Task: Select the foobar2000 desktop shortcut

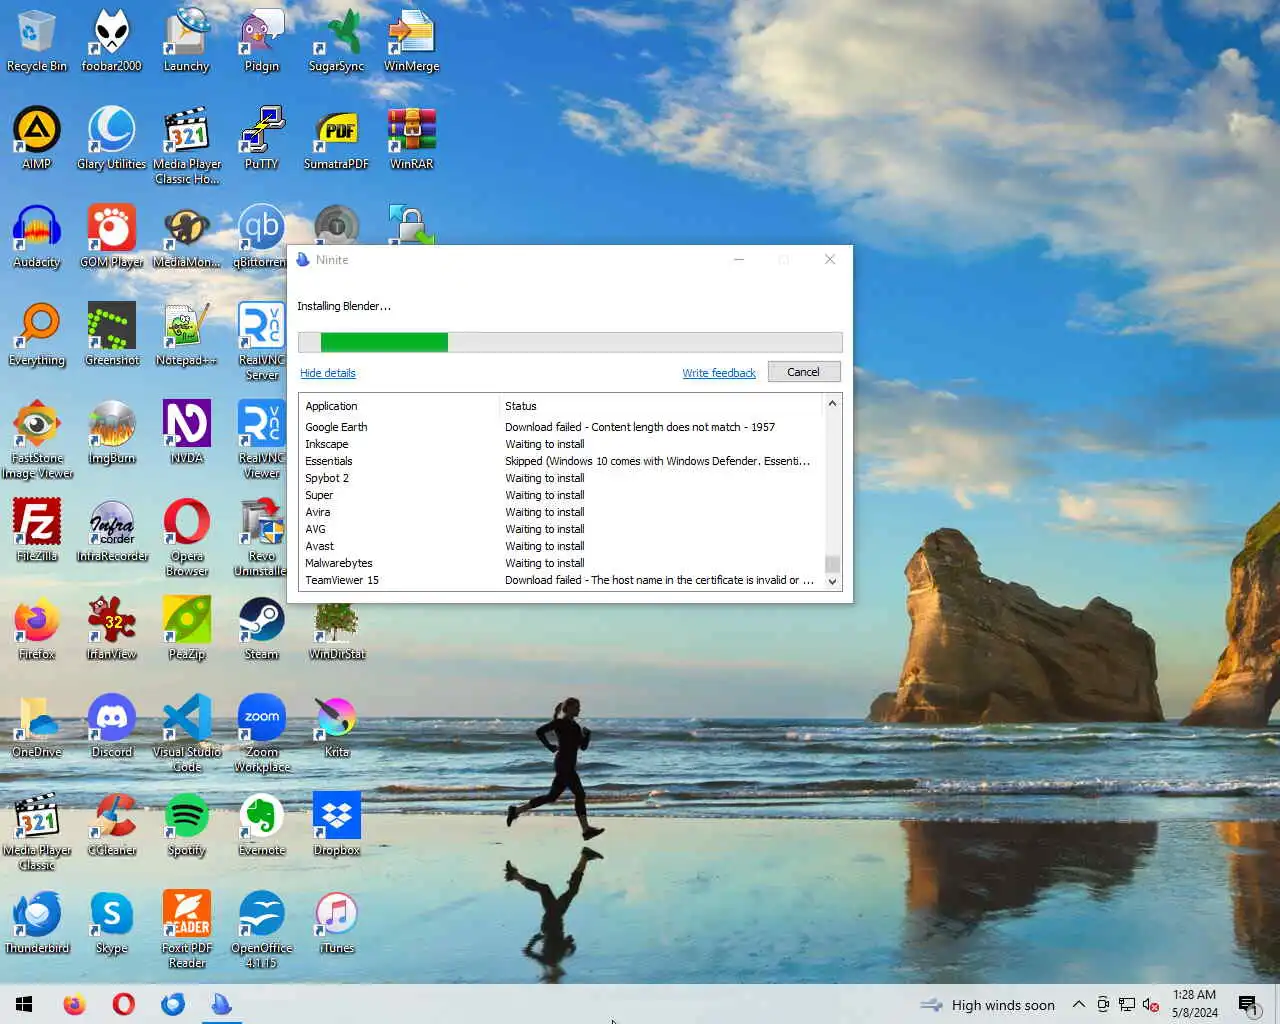Action: click(111, 40)
